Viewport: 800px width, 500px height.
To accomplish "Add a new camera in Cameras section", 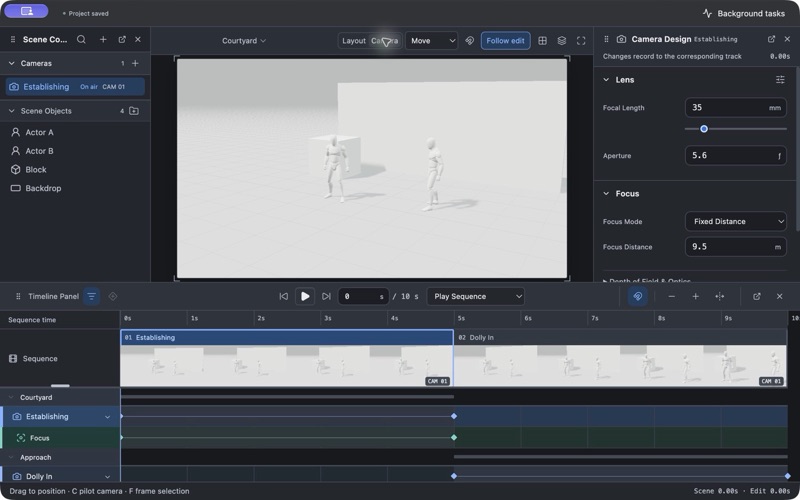I will (135, 63).
